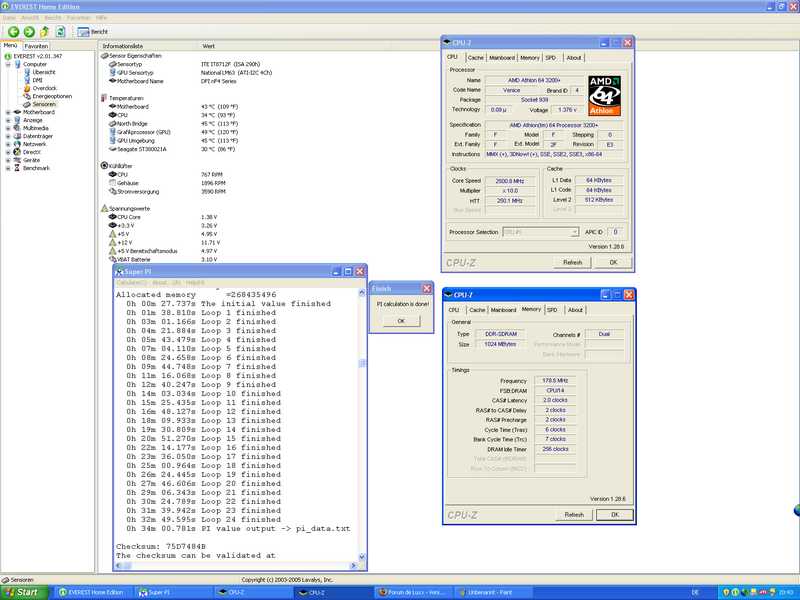Click the up-one-level toolbar arrow icon
The width and height of the screenshot is (800, 600).
[44, 32]
